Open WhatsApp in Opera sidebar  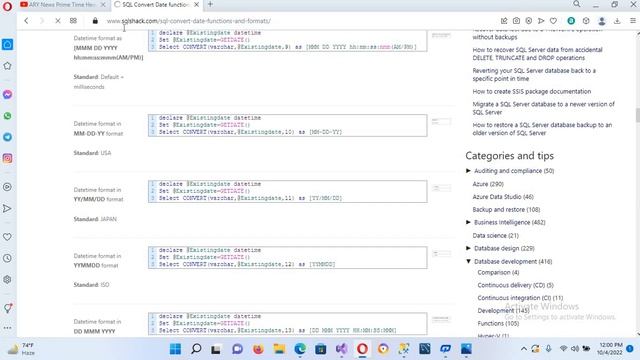(x=7, y=116)
